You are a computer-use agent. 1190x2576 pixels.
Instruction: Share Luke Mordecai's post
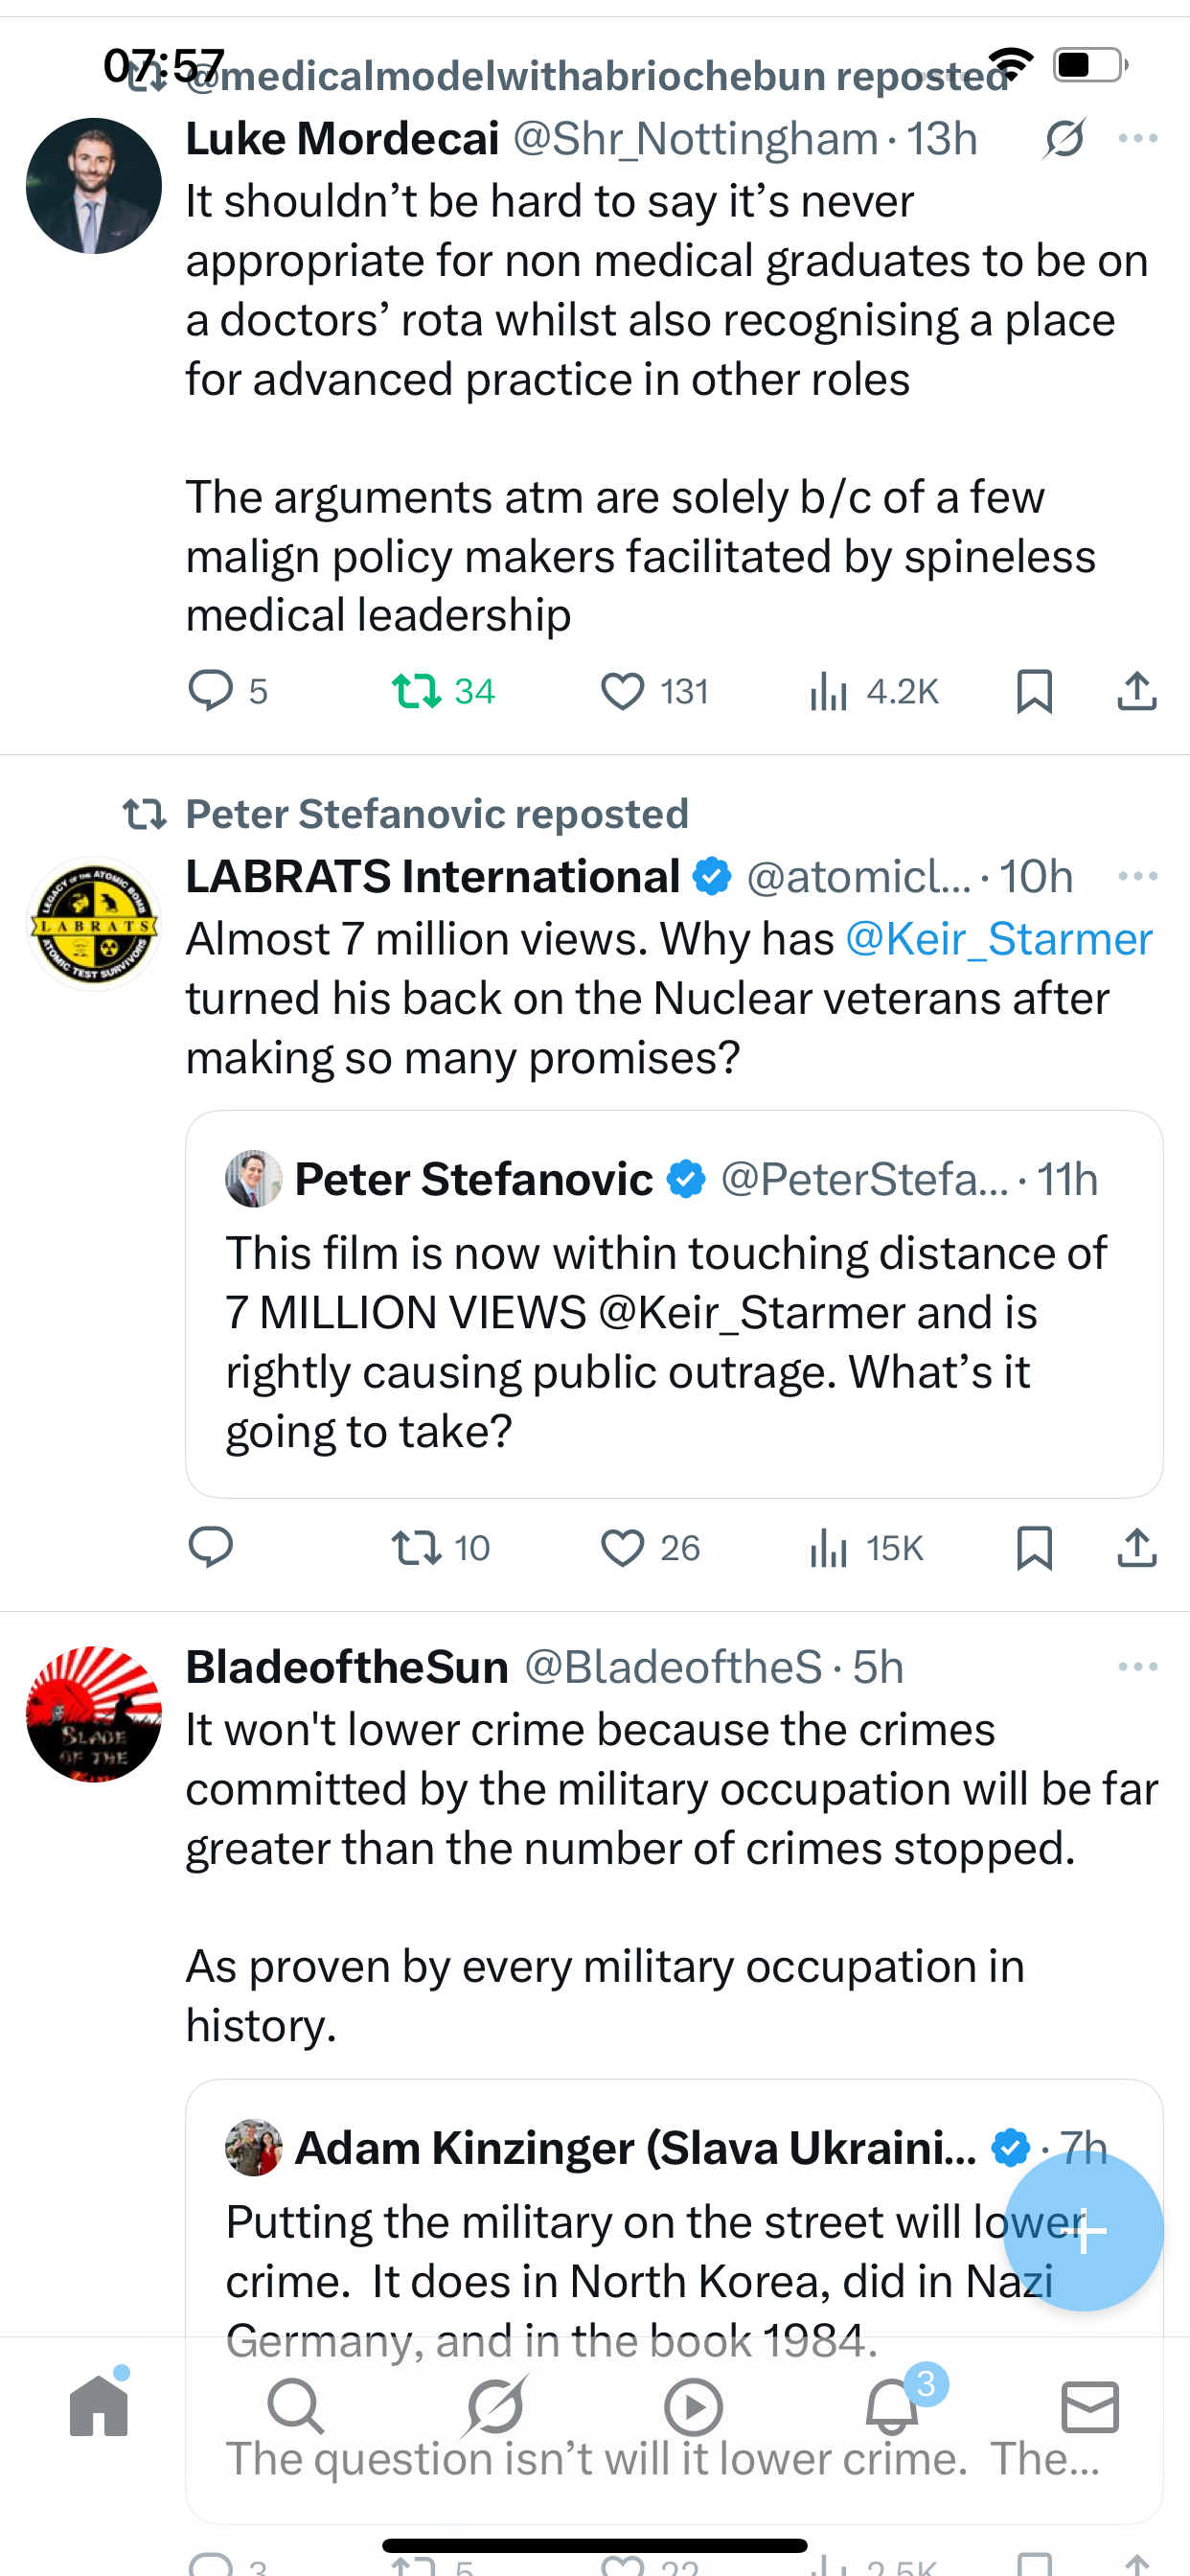click(x=1137, y=691)
